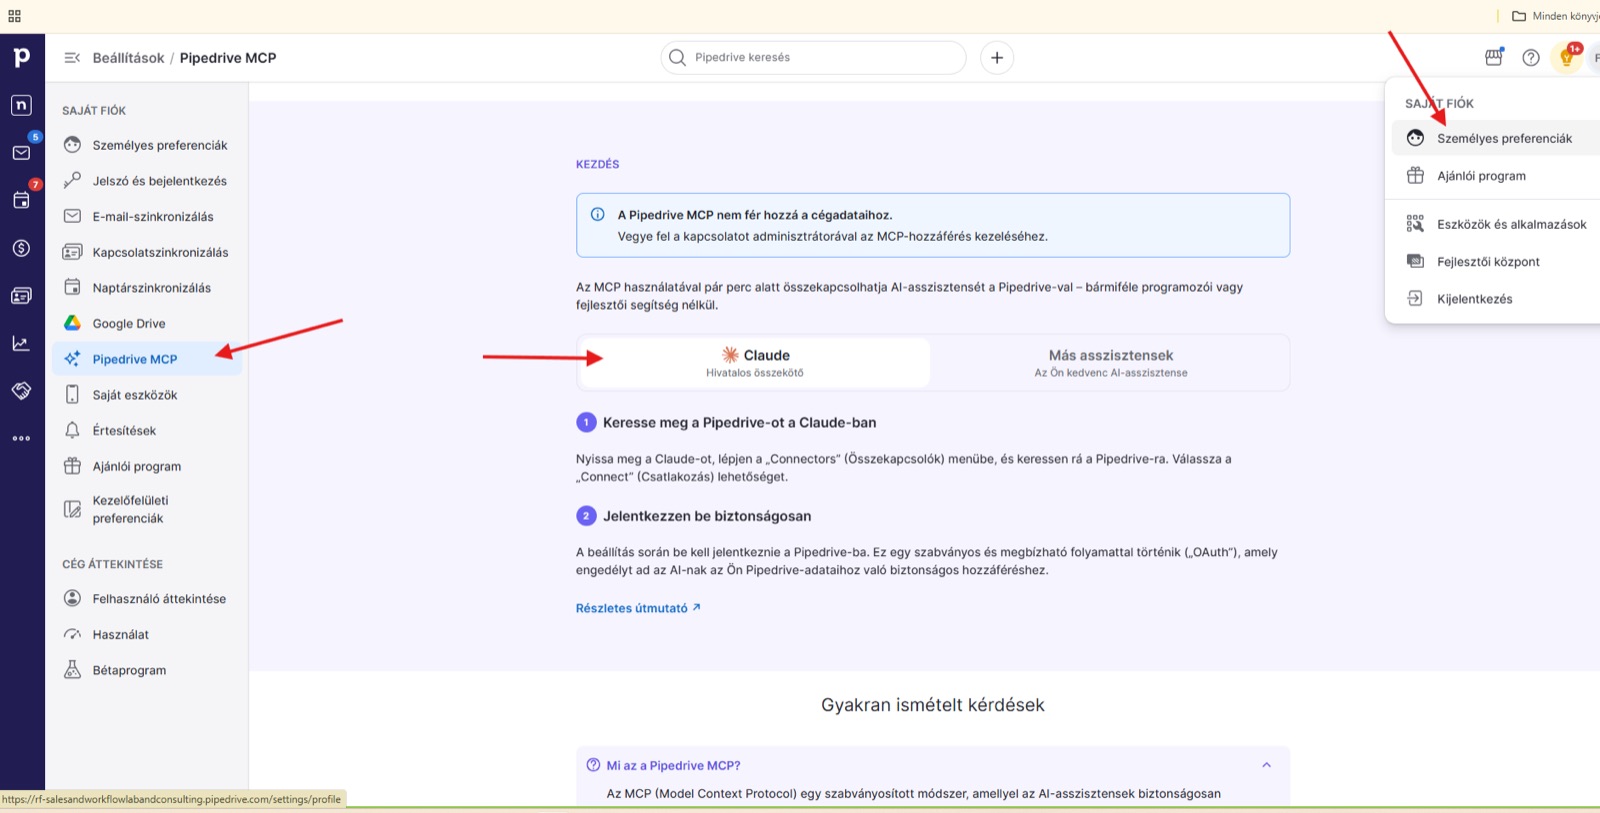Choose Eszközök és alkalmazások in the dropdown menu
Image resolution: width=1600 pixels, height=813 pixels.
tap(1496, 224)
